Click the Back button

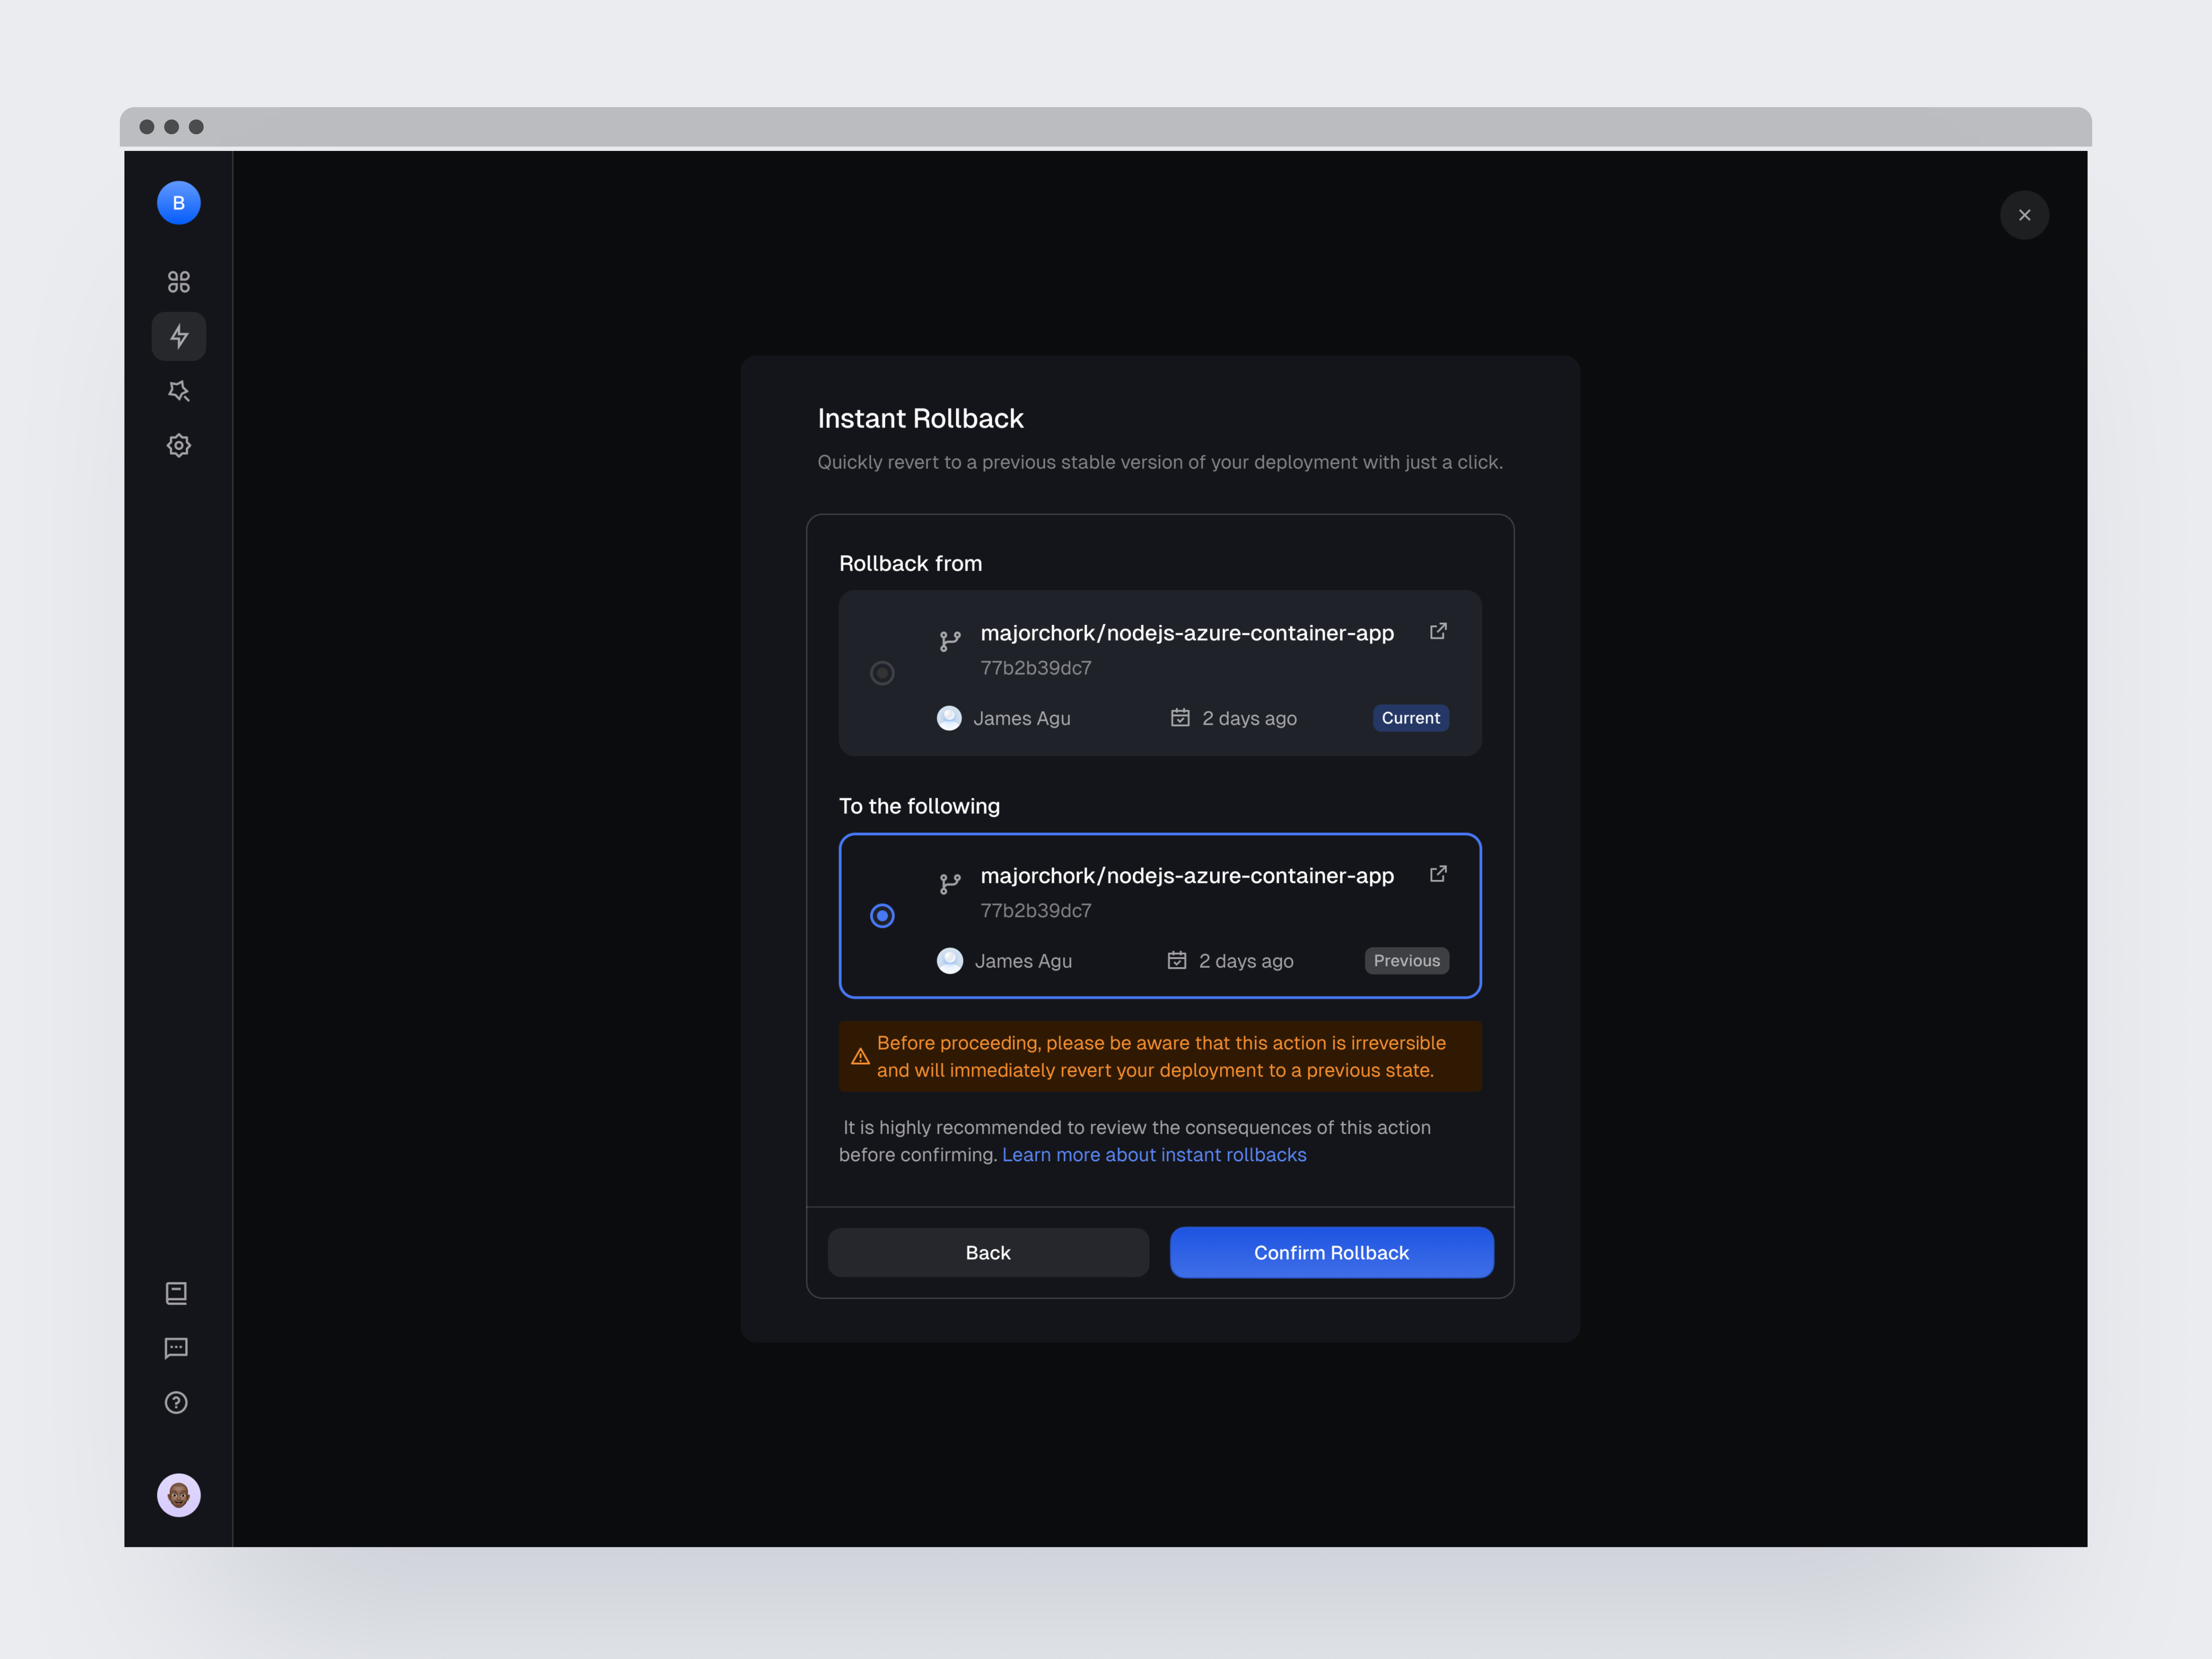pos(988,1252)
